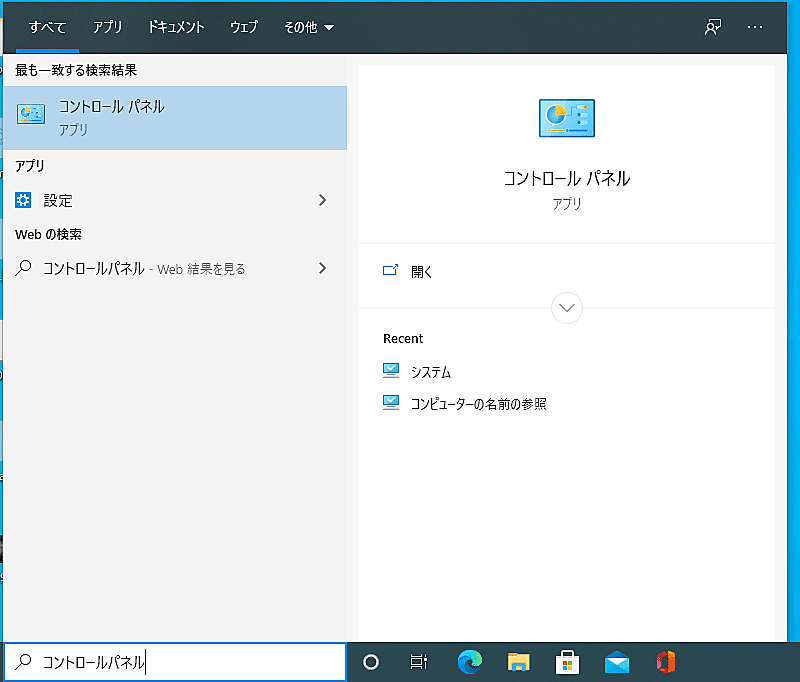The height and width of the screenshot is (682, 800).
Task: Switch to the ドキュメント tab
Action: (x=175, y=27)
